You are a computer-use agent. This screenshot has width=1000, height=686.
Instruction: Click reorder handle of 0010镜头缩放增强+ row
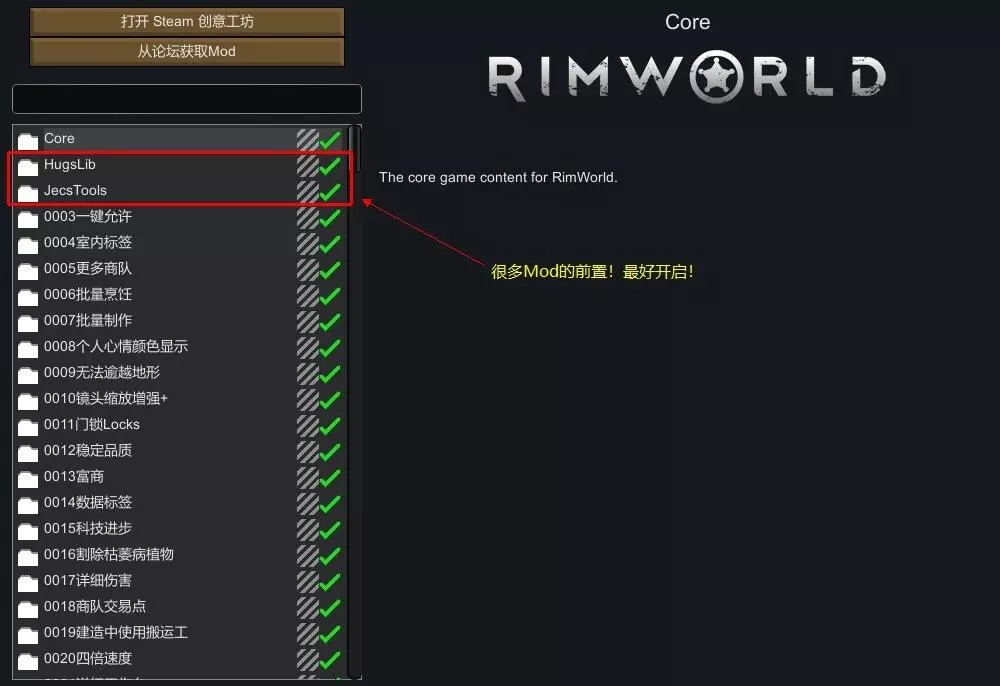307,400
